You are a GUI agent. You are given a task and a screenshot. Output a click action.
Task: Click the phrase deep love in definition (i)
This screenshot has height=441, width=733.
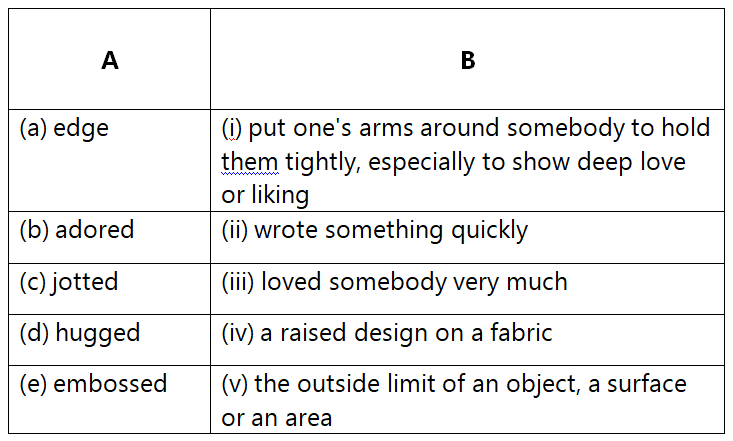[x=632, y=163]
